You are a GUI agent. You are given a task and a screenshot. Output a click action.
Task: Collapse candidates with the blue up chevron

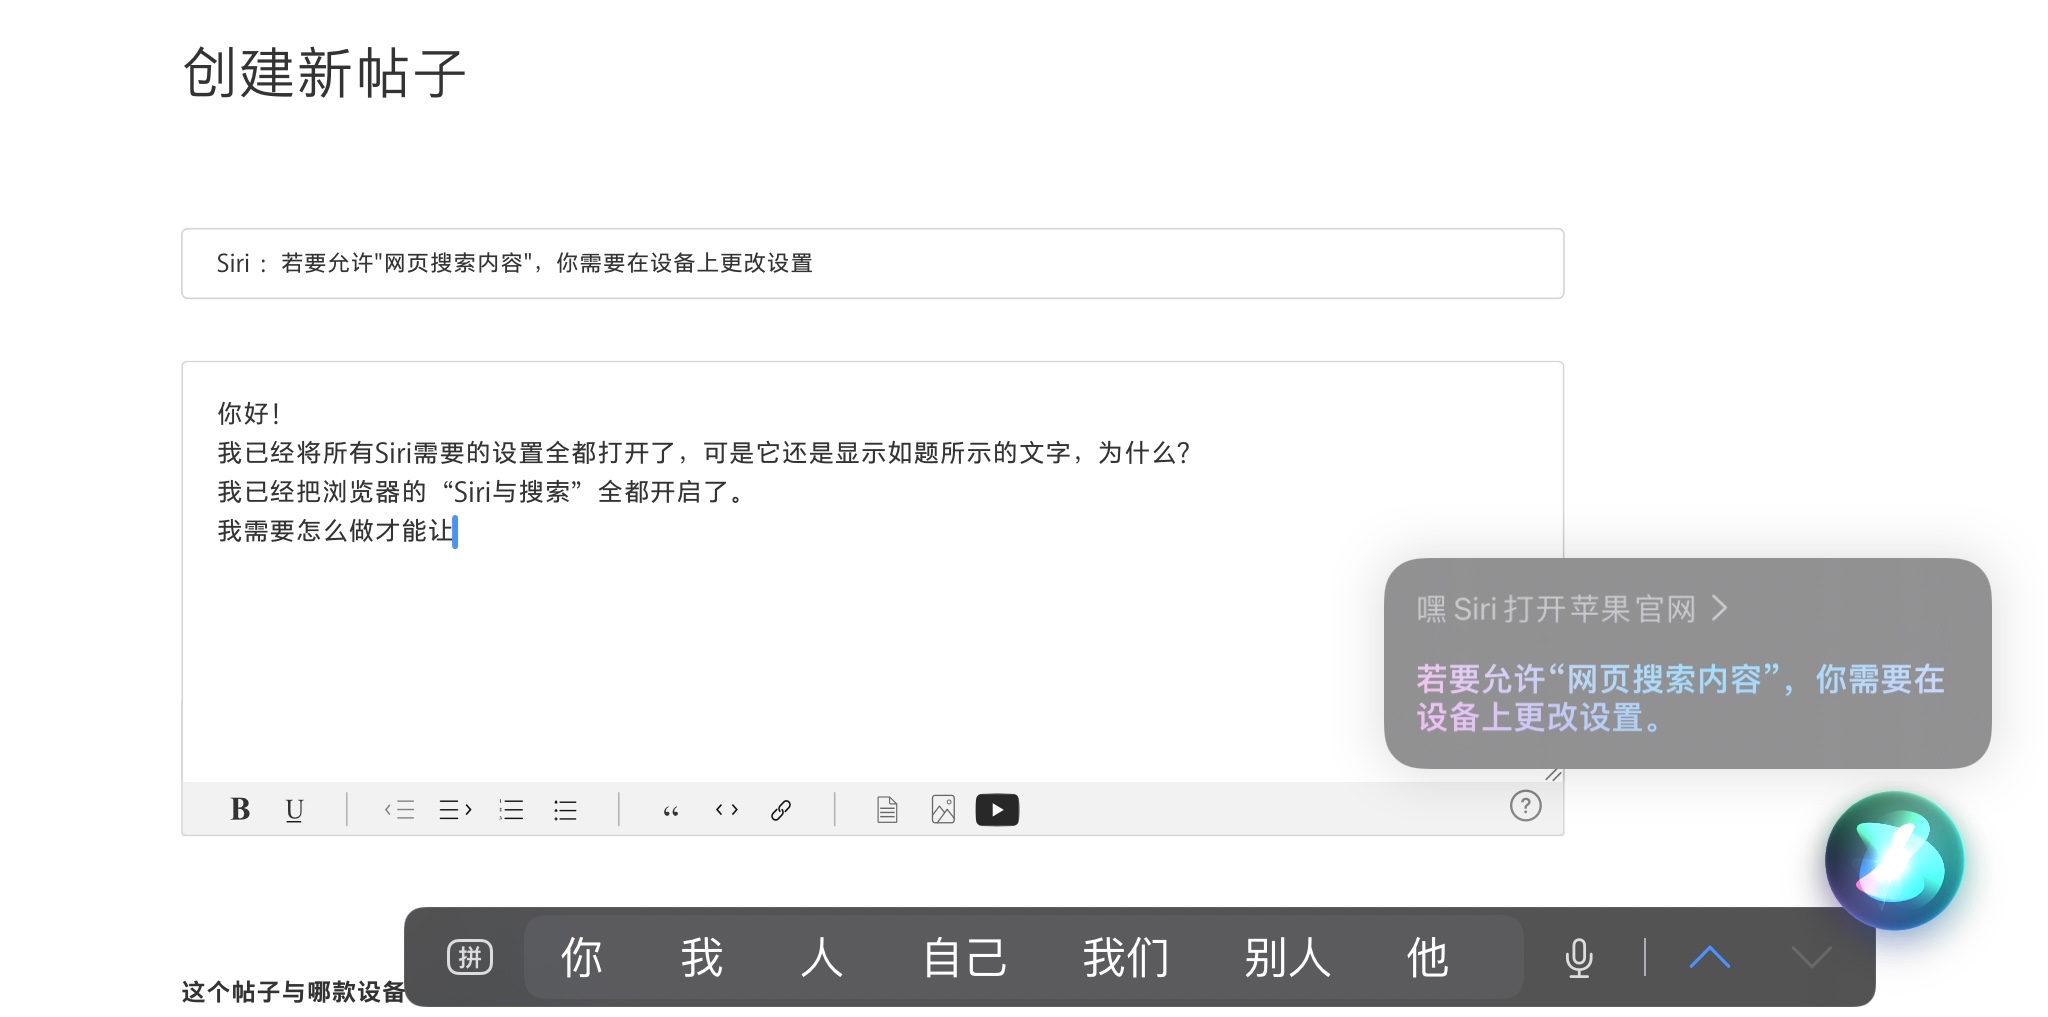coord(1710,957)
